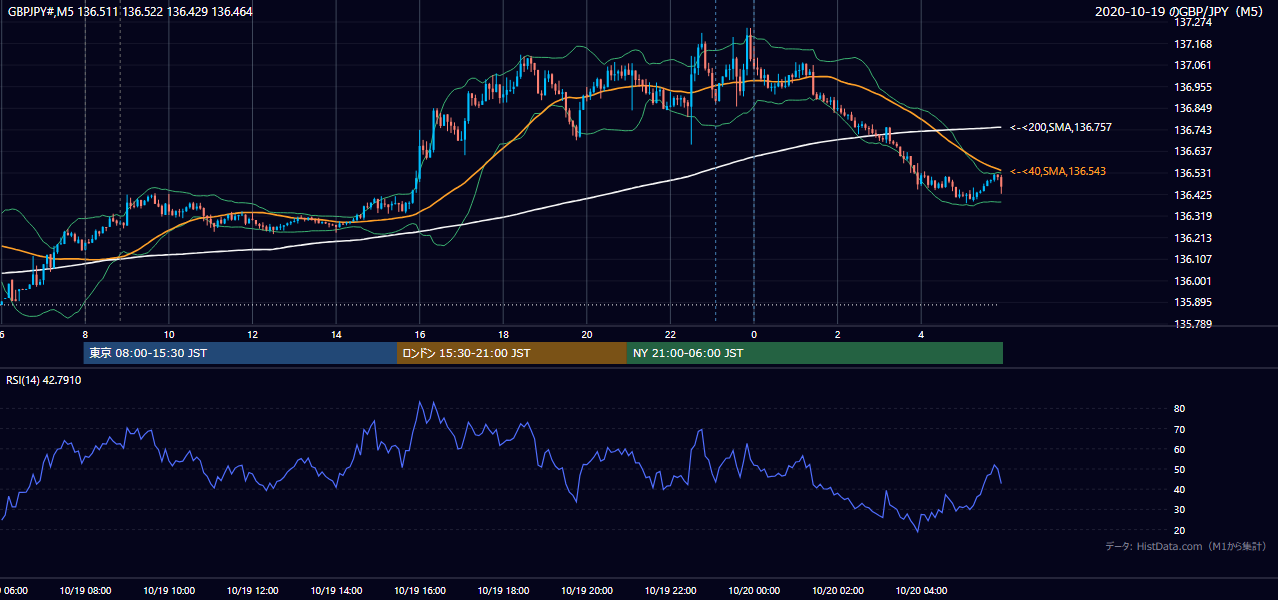This screenshot has width=1278, height=600.
Task: Click the date label 10/20 02:00
Action: (837, 591)
